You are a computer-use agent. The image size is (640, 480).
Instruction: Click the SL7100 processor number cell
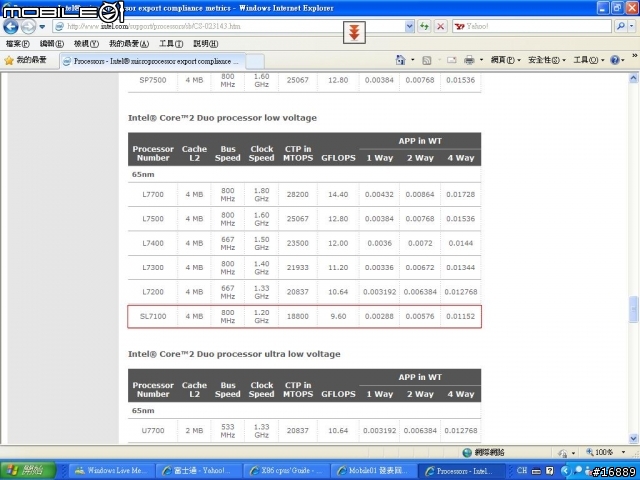coord(153,316)
